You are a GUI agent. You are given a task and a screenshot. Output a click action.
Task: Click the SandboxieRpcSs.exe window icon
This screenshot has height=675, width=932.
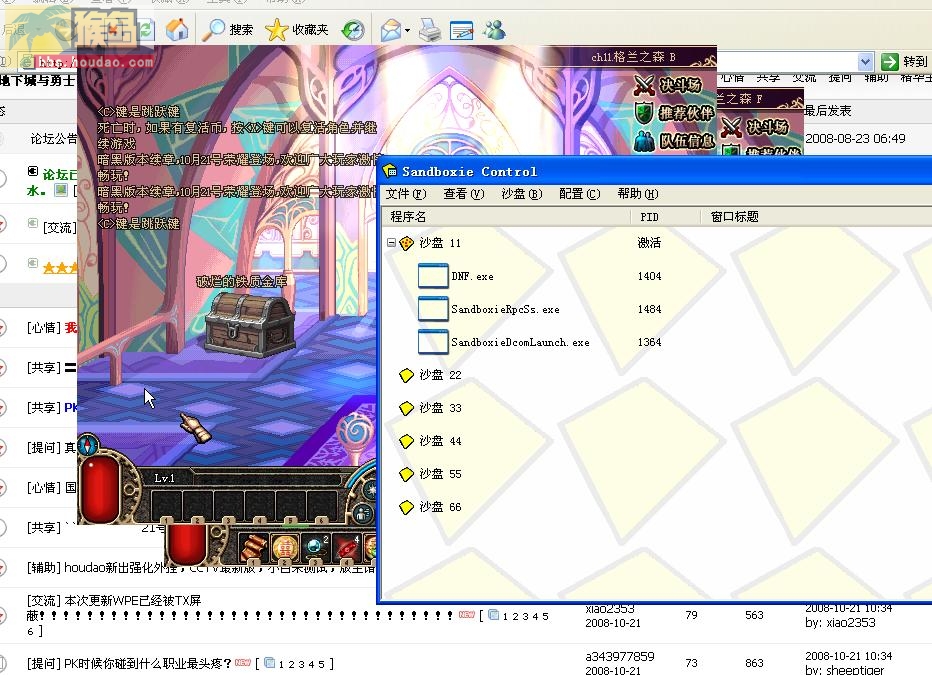click(x=433, y=309)
